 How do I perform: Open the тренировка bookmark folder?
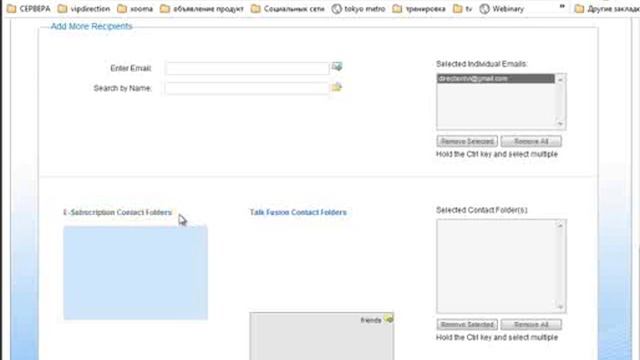(419, 9)
